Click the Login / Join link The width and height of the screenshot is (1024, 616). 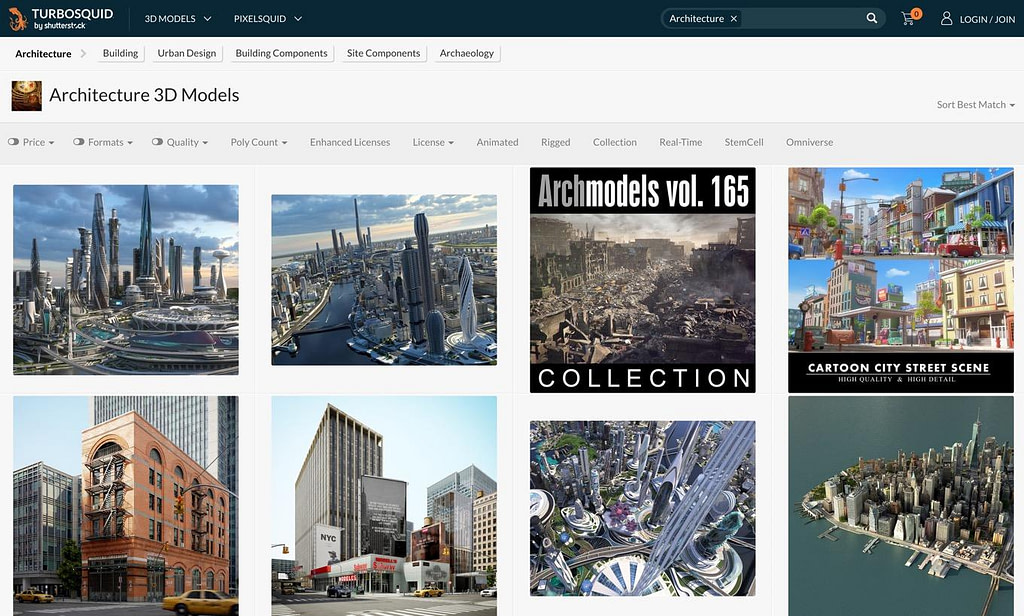(x=987, y=19)
